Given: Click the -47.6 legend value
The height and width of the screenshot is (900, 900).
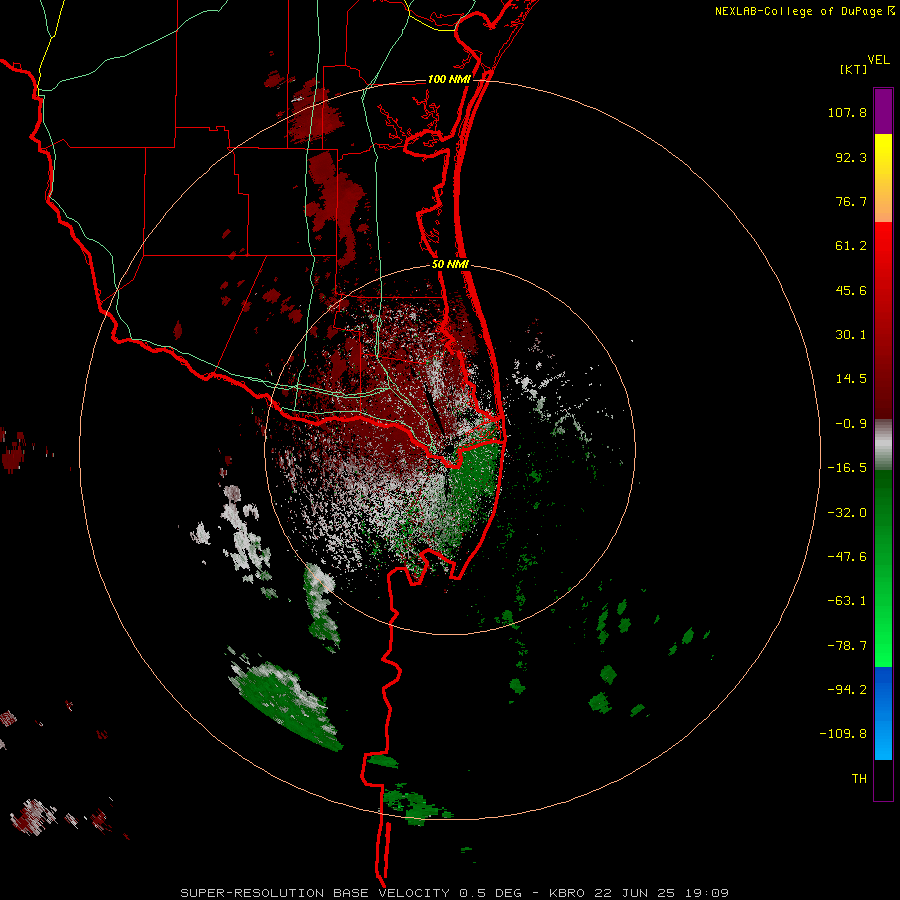Looking at the screenshot, I should click(847, 557).
